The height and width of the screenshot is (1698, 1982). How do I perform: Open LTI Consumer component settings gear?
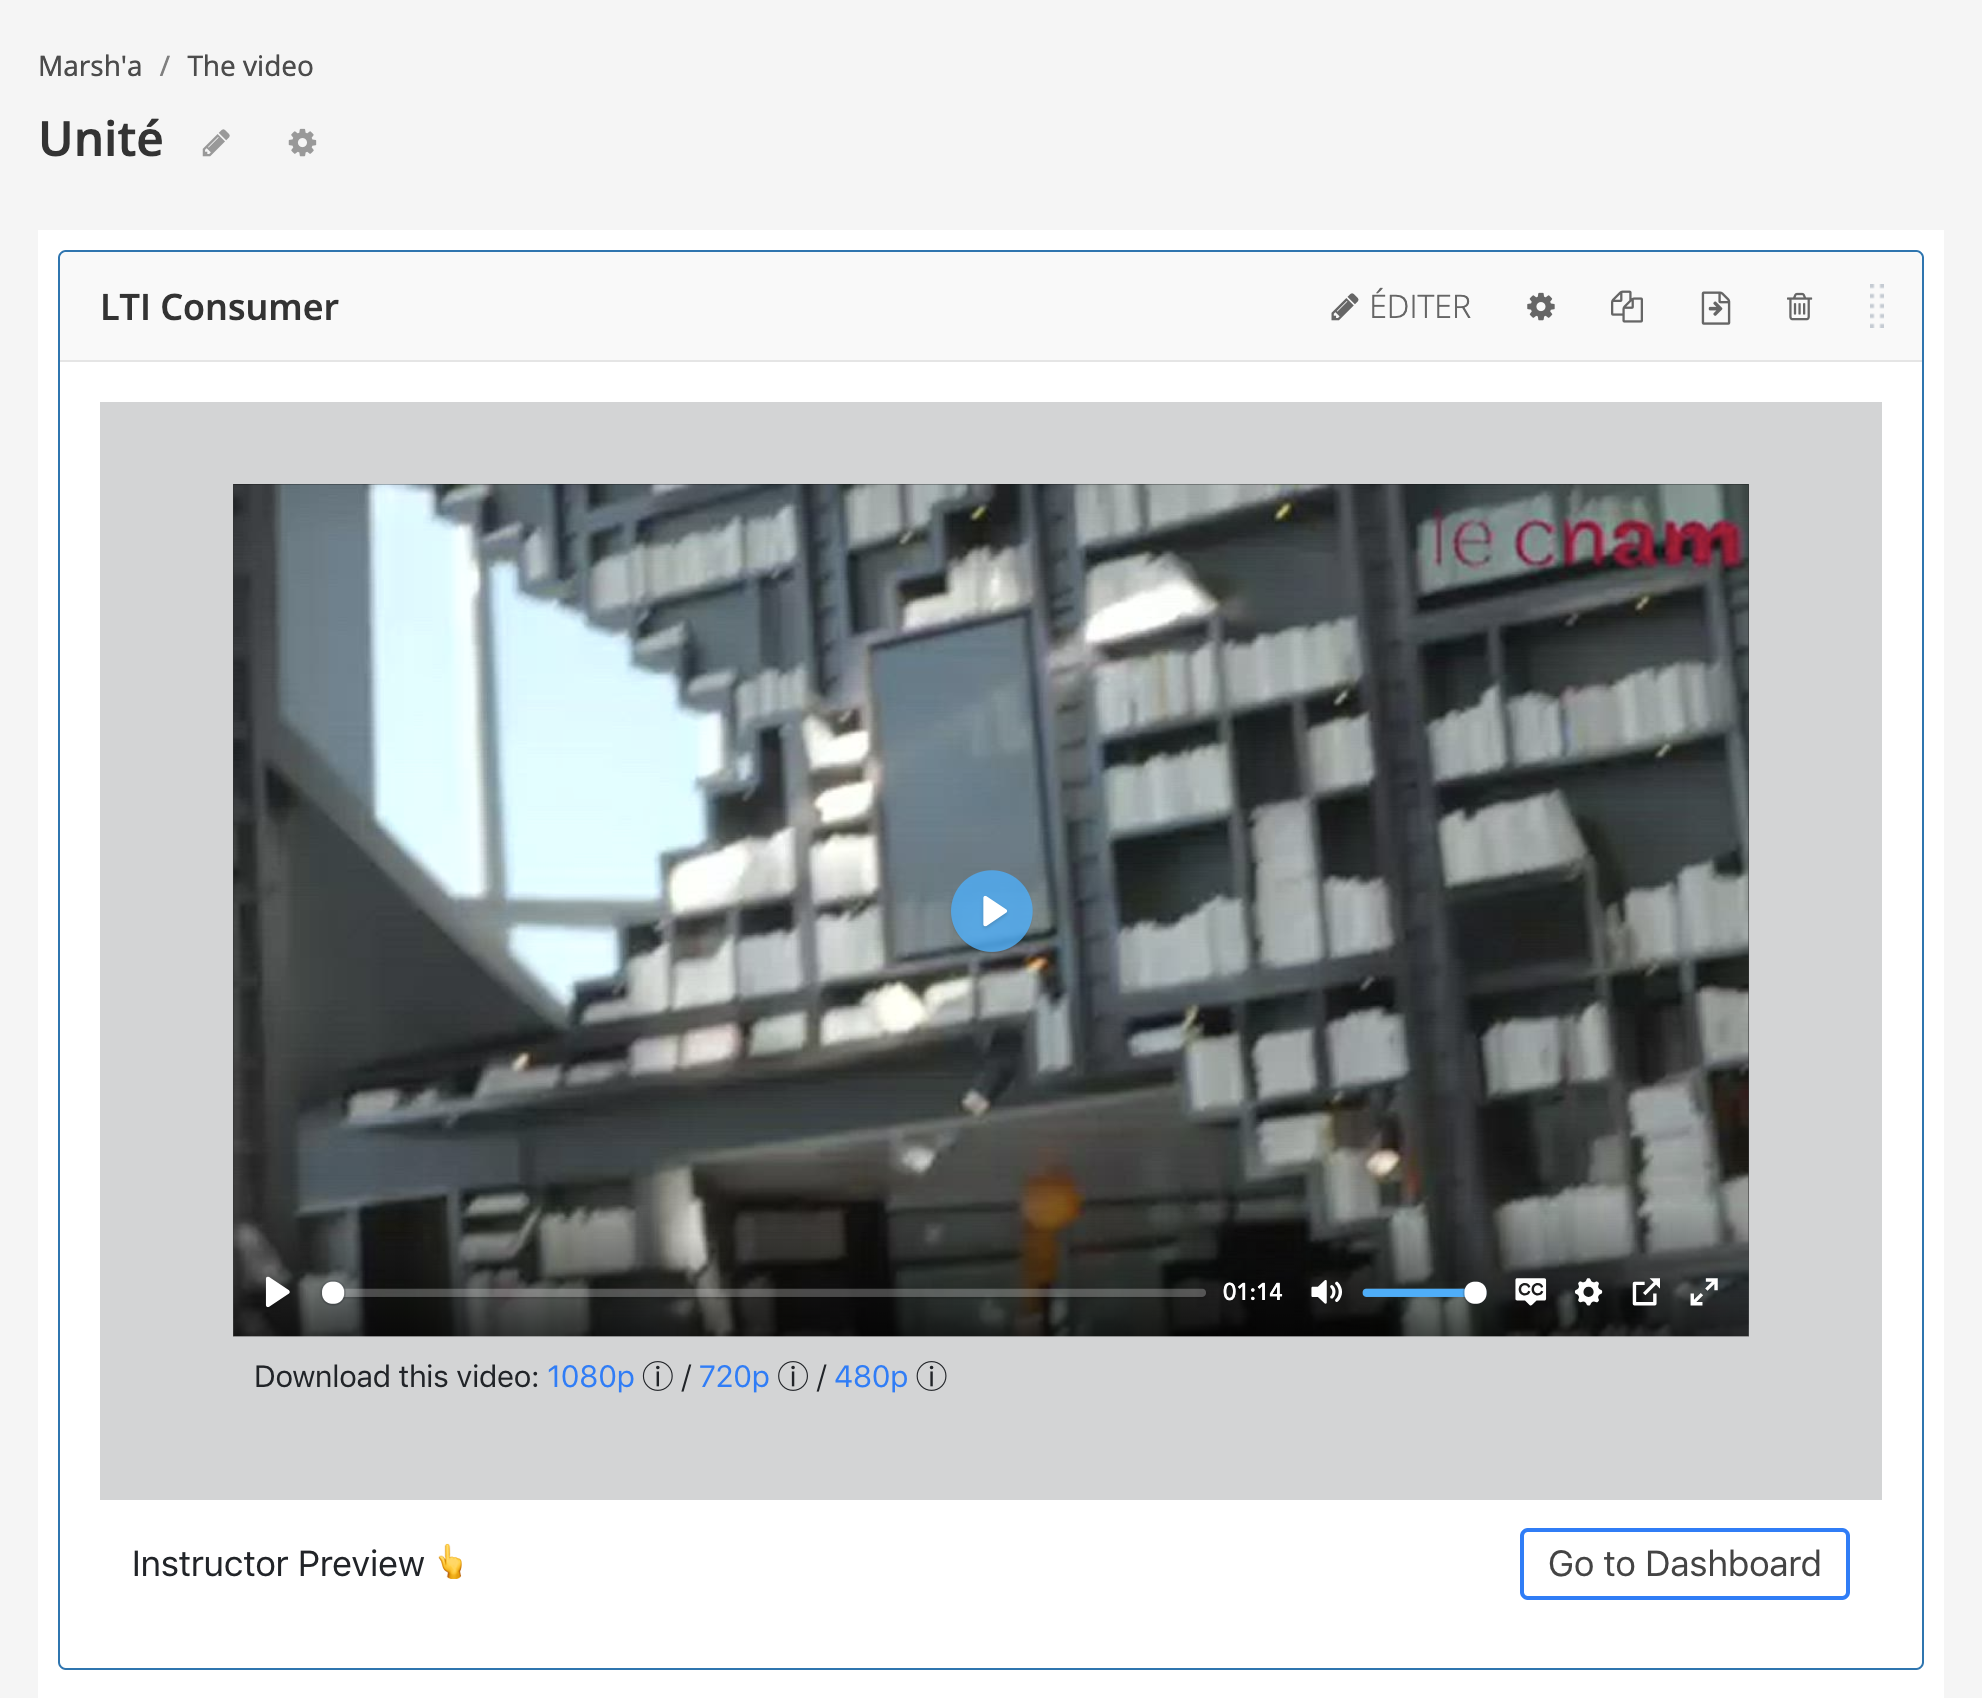[x=1540, y=307]
